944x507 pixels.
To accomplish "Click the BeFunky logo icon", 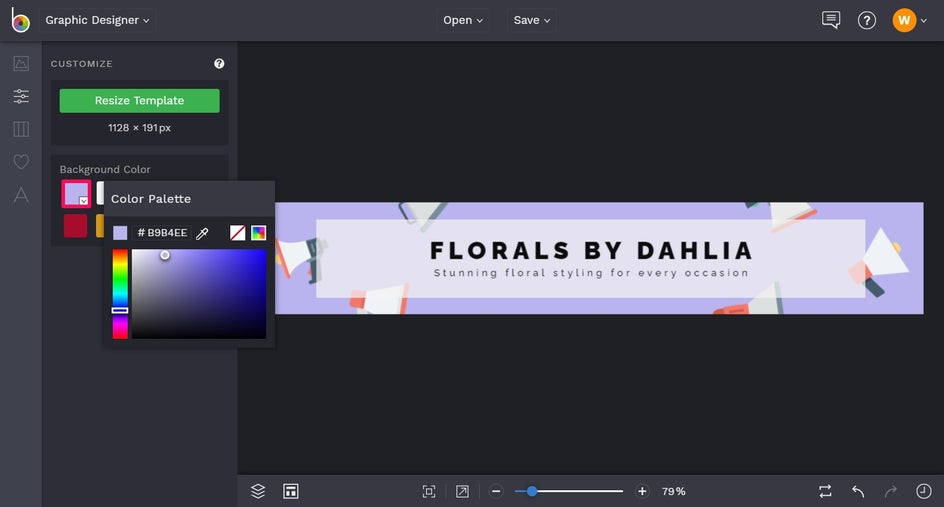I will pyautogui.click(x=20, y=20).
